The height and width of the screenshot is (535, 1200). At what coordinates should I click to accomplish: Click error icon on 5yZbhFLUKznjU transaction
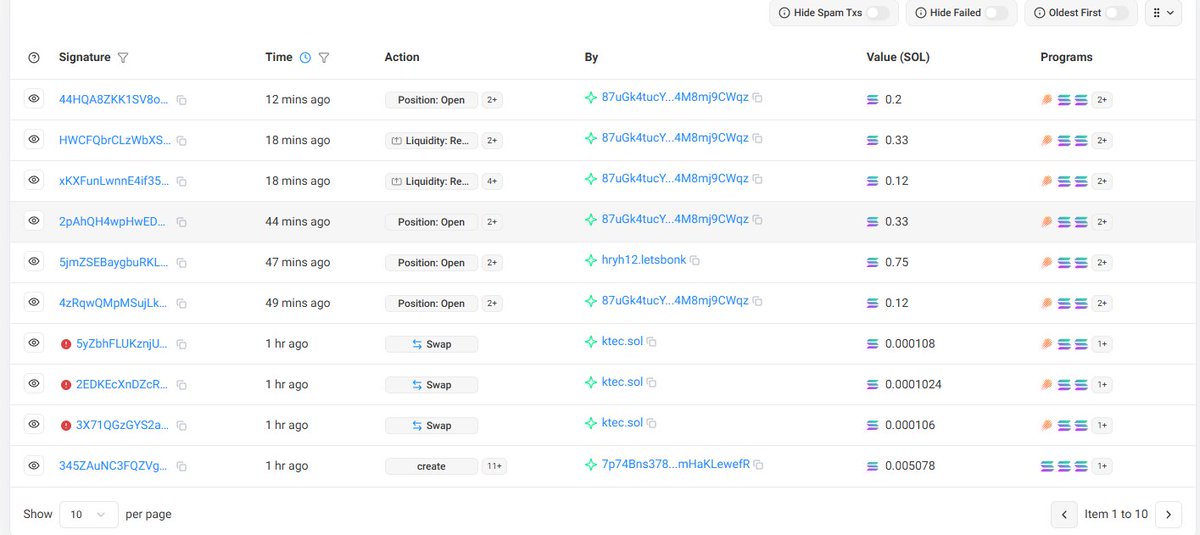click(x=66, y=344)
